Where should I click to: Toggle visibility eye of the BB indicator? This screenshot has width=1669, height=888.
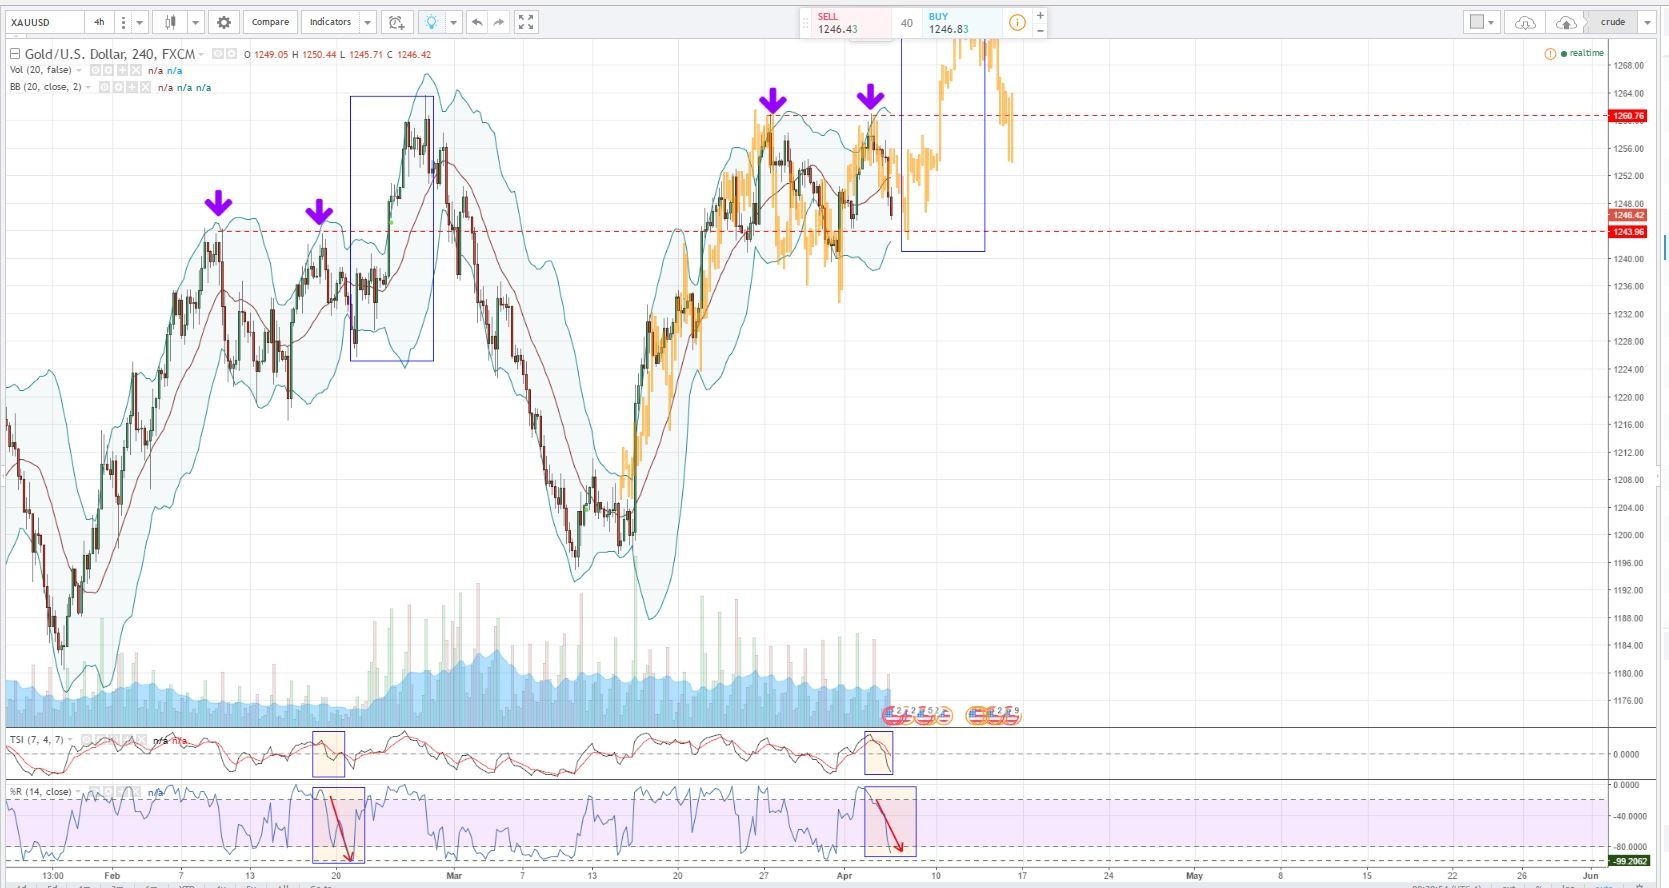[x=103, y=88]
